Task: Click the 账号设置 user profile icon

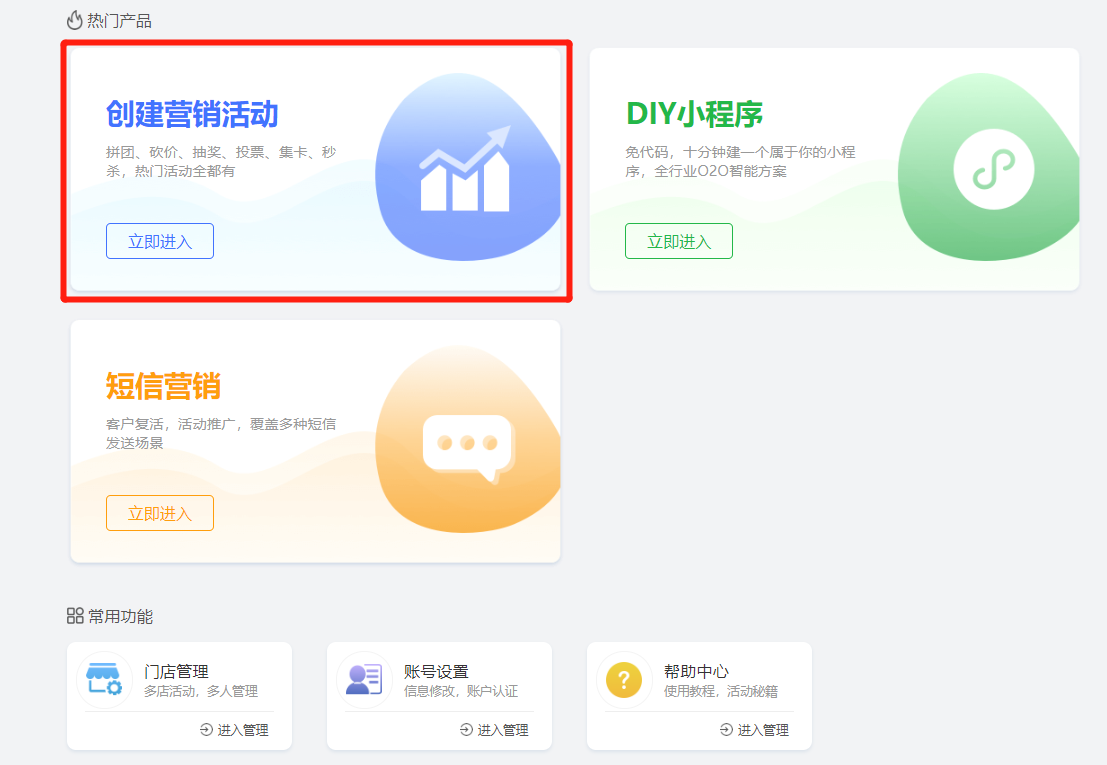Action: 364,680
